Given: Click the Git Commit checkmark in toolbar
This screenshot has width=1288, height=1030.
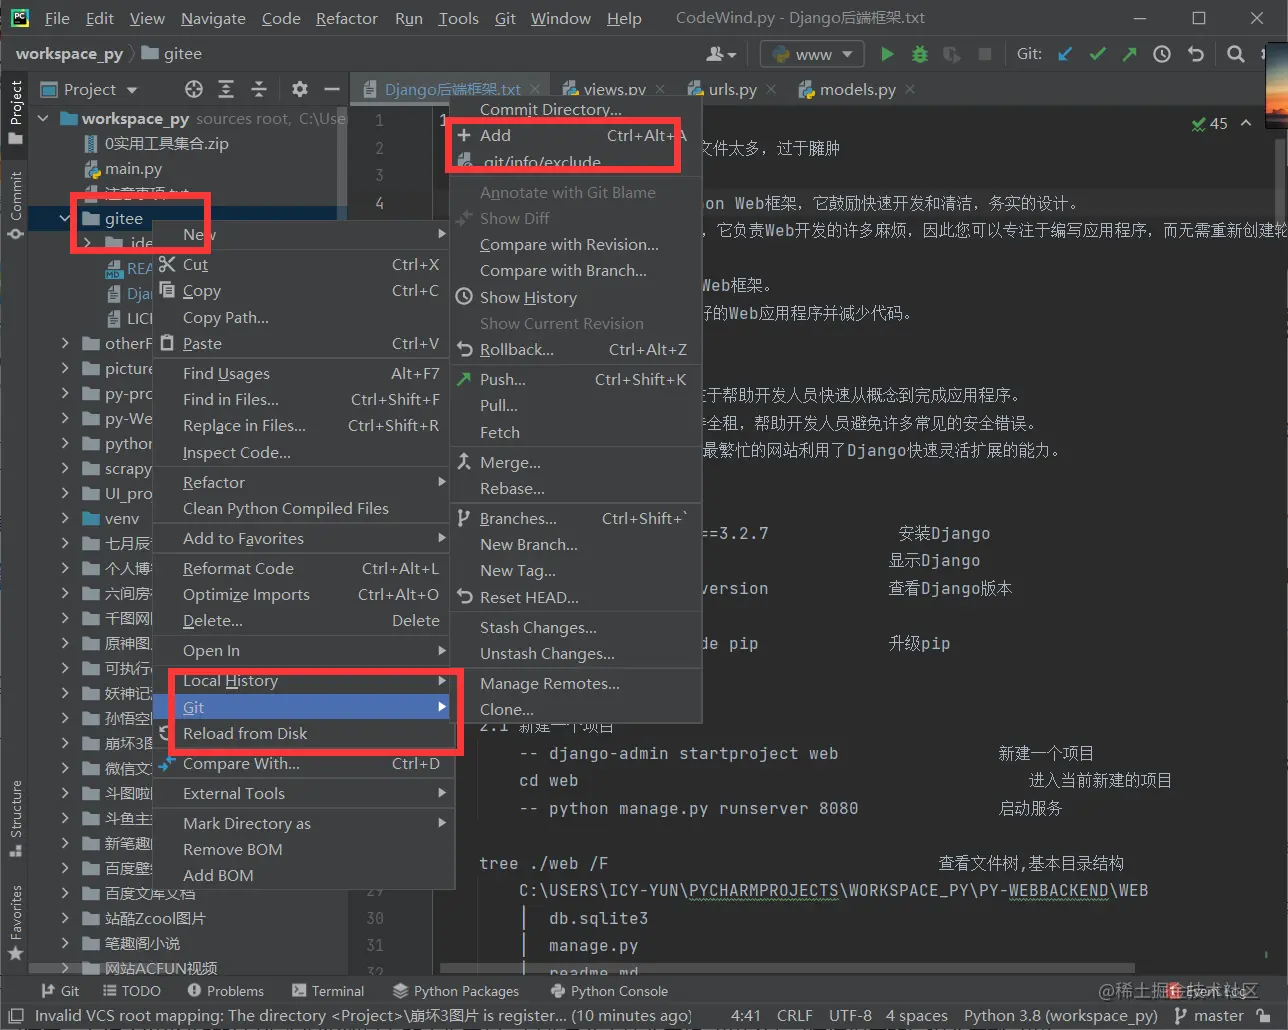Looking at the screenshot, I should coord(1097,54).
